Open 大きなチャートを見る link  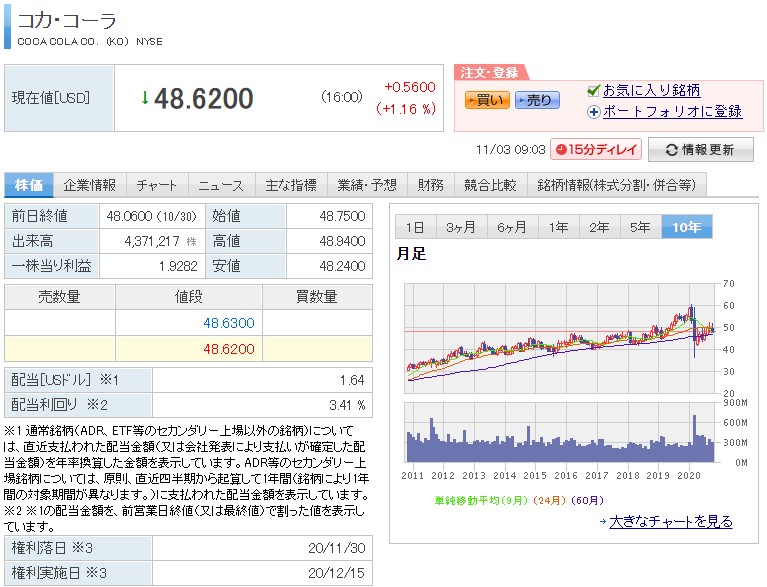click(x=671, y=521)
